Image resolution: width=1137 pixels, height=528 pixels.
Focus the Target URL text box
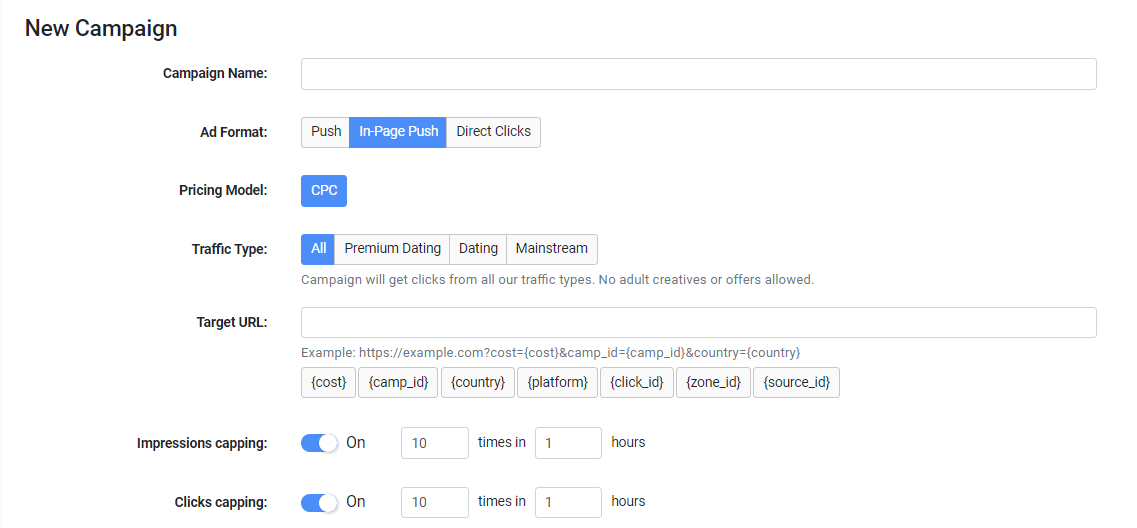pyautogui.click(x=698, y=323)
